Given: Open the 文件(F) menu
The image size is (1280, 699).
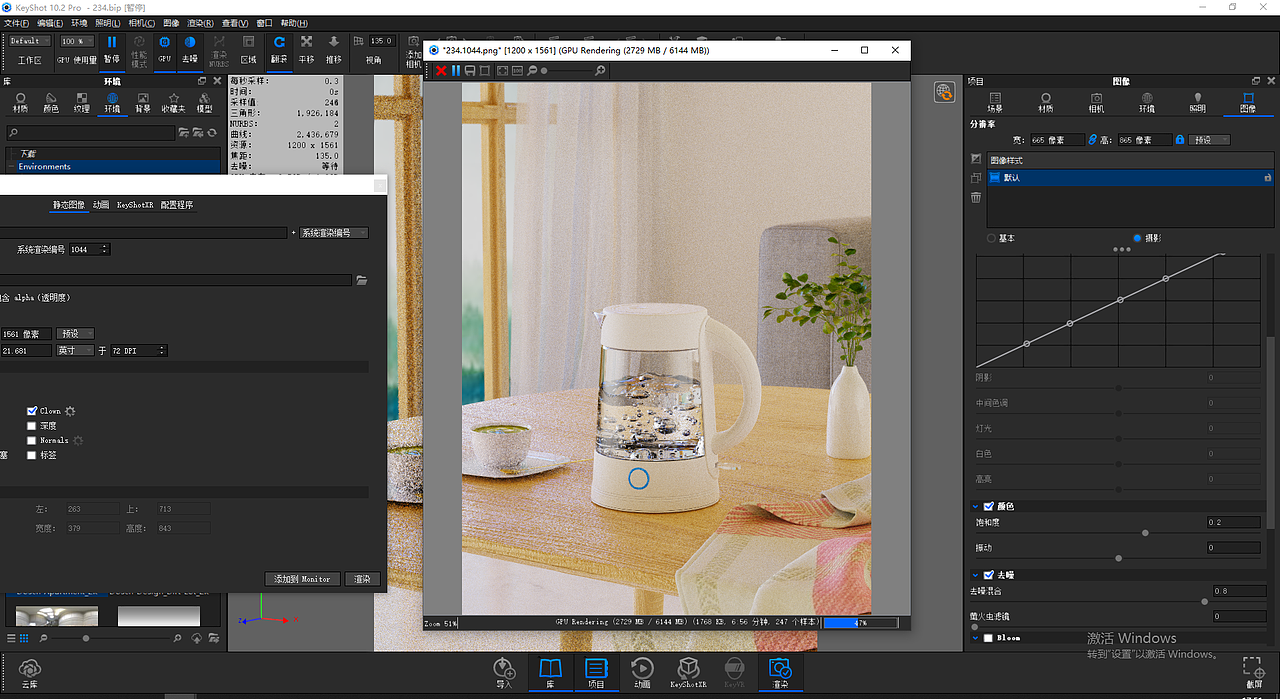Looking at the screenshot, I should pyautogui.click(x=17, y=22).
